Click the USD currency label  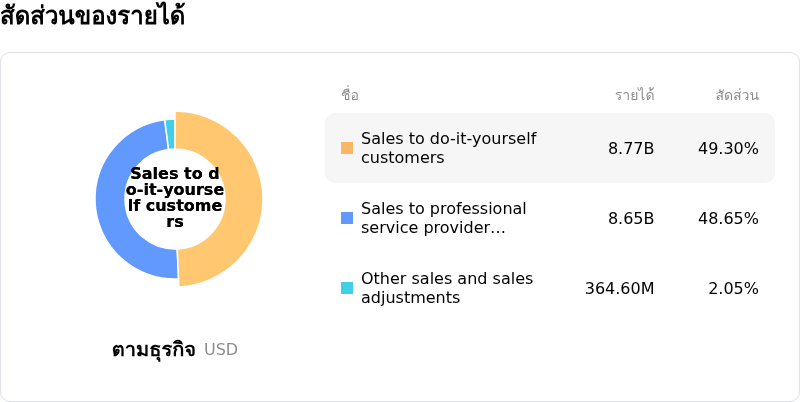(221, 350)
